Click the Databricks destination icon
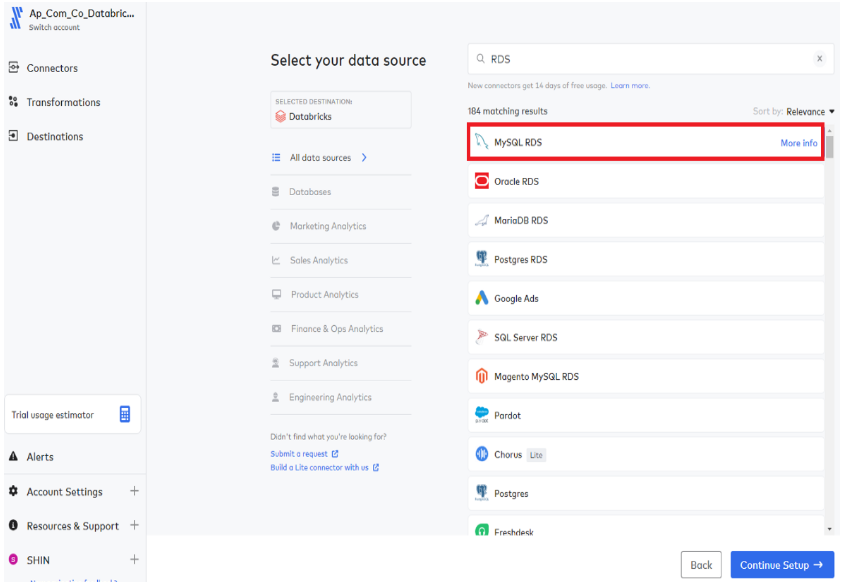843x588 pixels. (x=280, y=117)
